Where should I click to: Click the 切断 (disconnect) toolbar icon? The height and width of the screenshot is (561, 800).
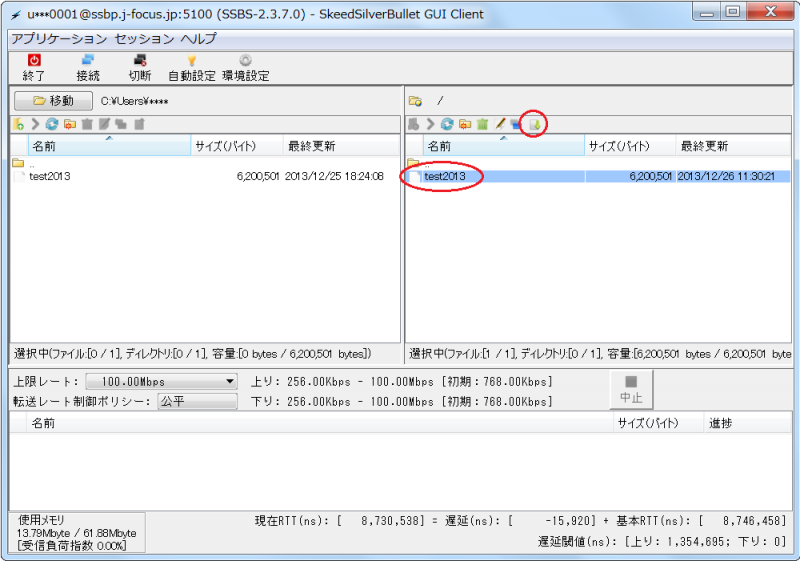coord(140,67)
